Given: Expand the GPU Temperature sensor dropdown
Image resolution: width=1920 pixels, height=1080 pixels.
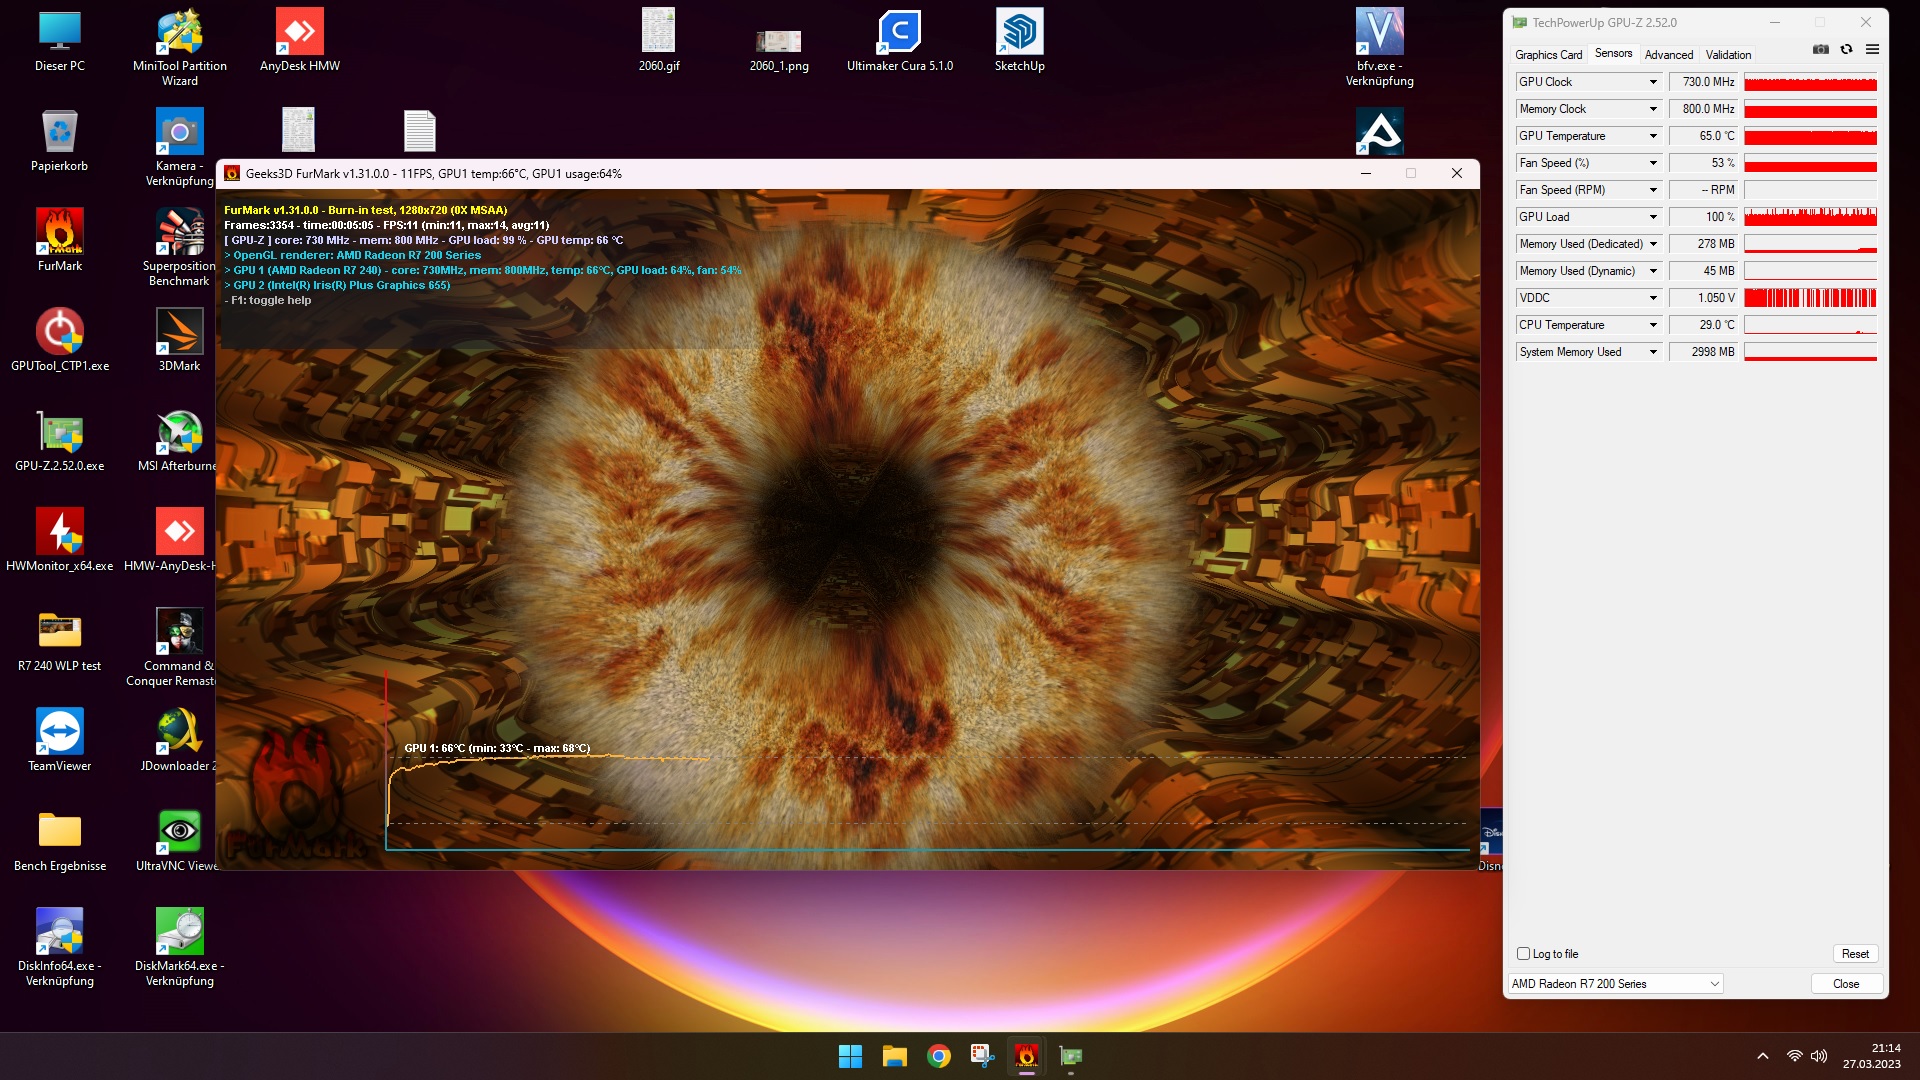Looking at the screenshot, I should click(x=1653, y=136).
